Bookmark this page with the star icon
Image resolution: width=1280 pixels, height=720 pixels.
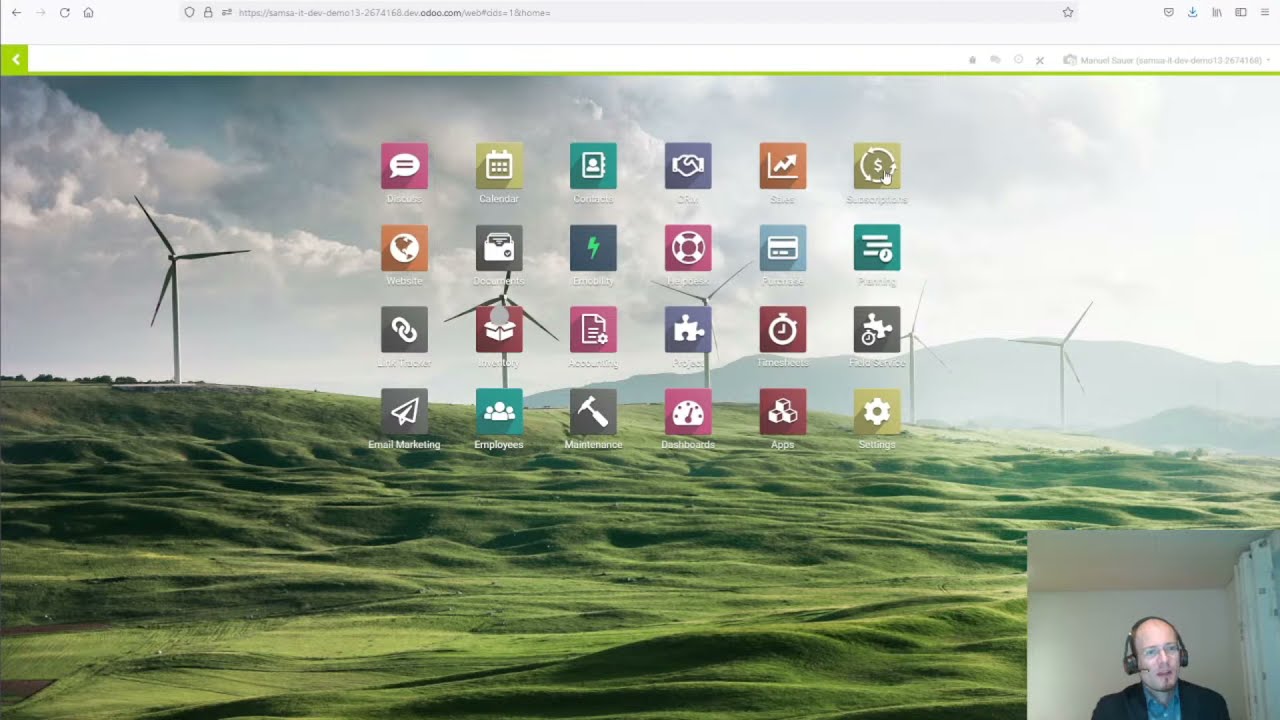click(1067, 12)
